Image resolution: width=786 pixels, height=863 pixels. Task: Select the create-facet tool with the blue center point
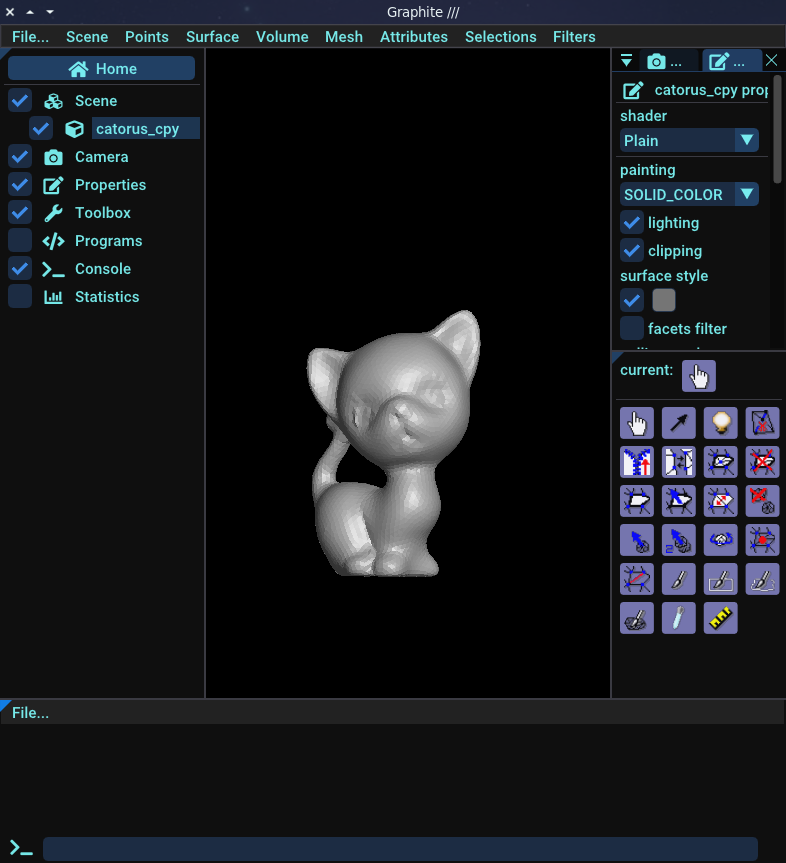[x=720, y=462]
